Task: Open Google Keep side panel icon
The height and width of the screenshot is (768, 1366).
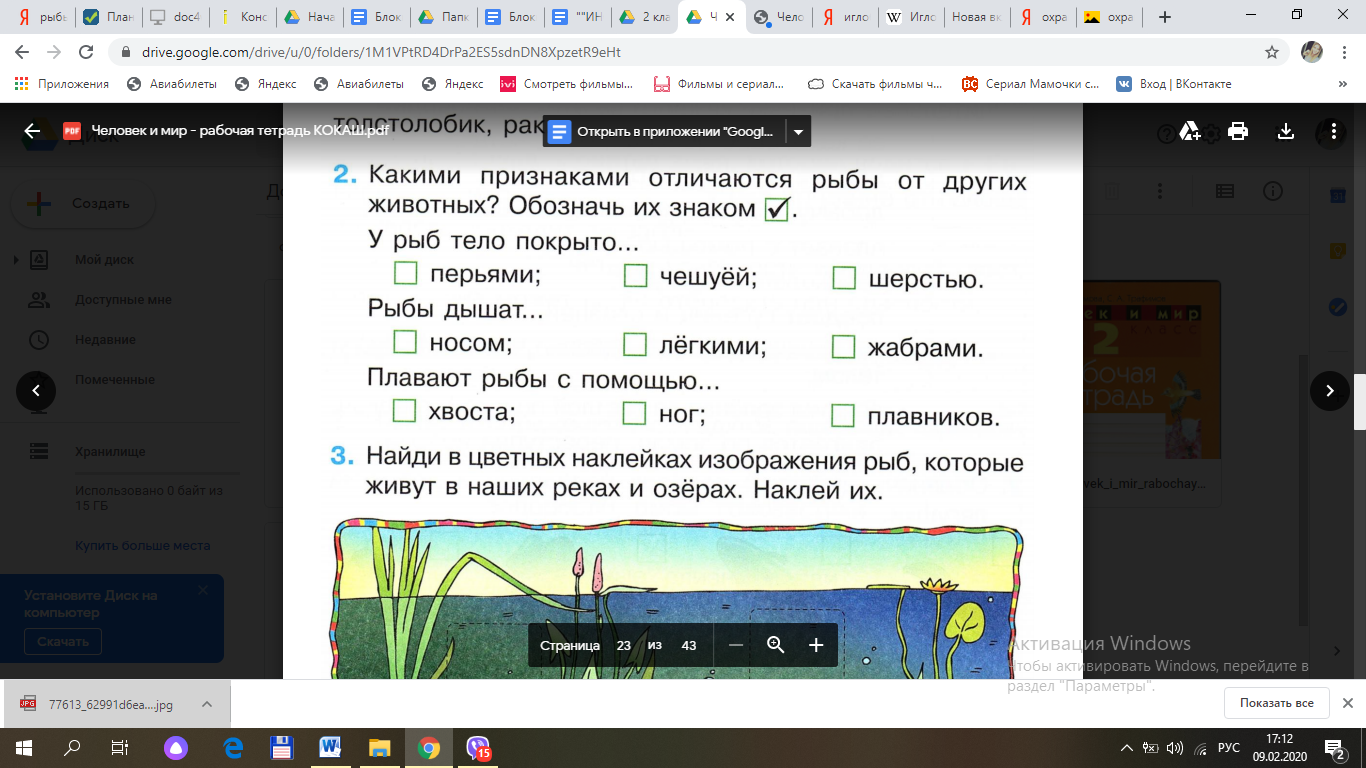Action: (x=1337, y=250)
